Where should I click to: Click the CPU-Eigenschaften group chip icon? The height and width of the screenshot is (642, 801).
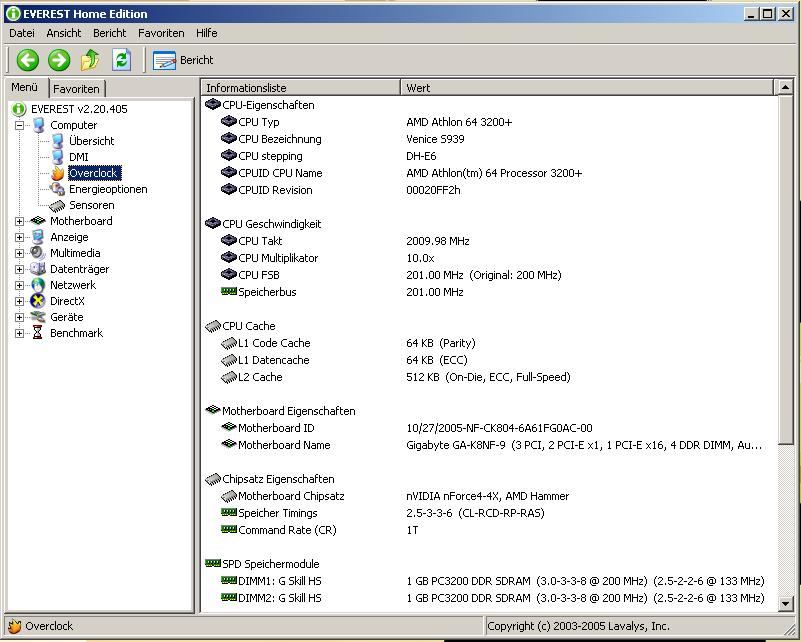click(x=213, y=105)
